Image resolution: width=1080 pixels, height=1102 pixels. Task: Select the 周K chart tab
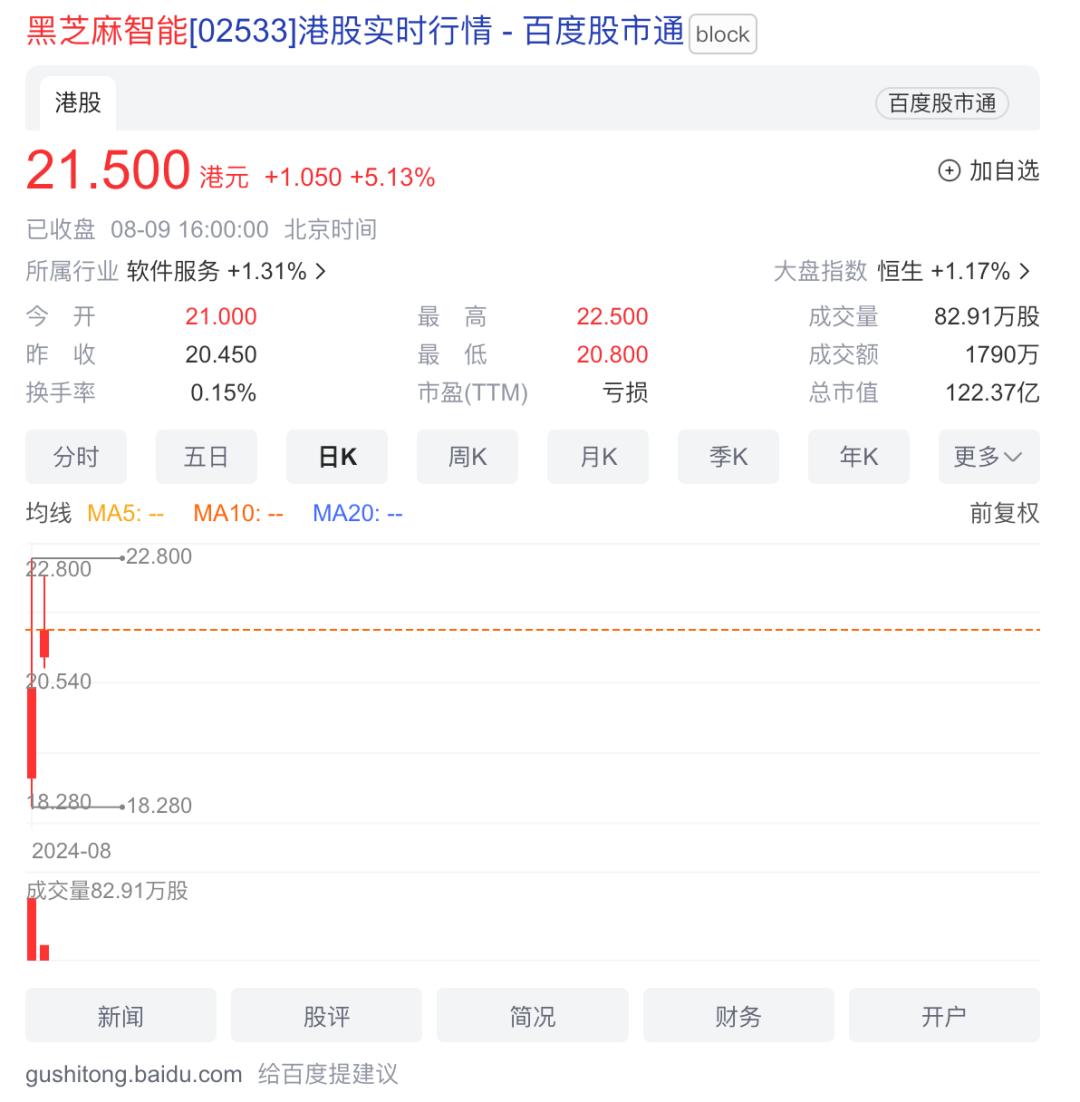467,457
